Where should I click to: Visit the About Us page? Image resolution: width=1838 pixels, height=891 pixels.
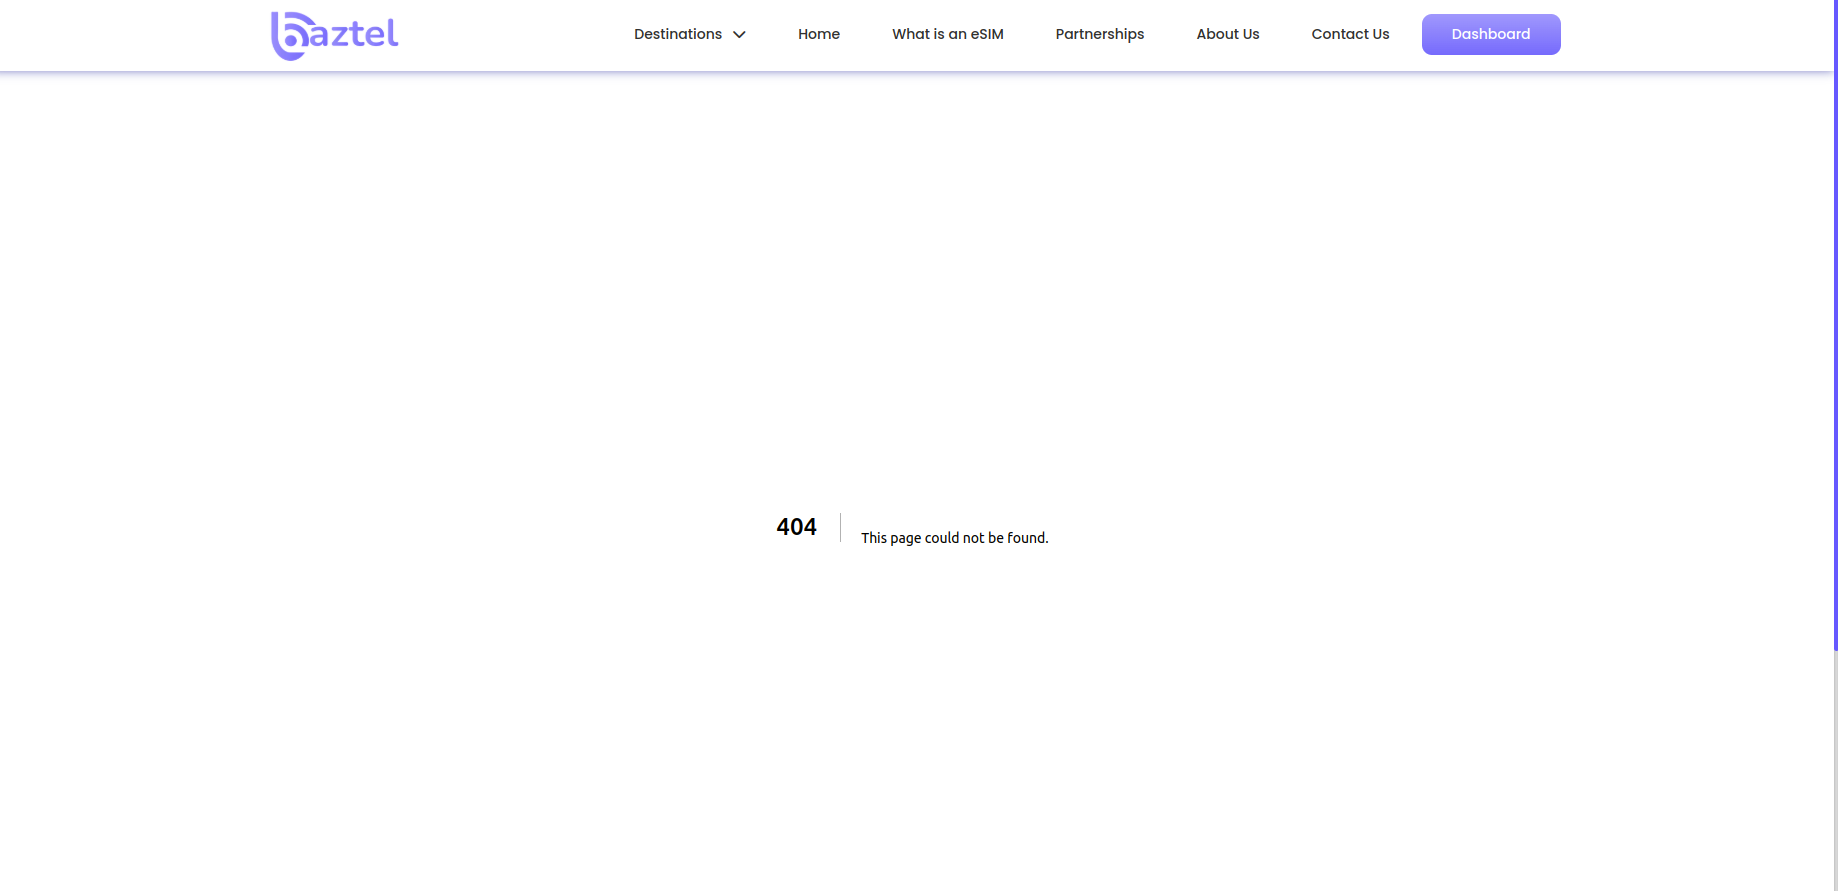click(x=1227, y=34)
